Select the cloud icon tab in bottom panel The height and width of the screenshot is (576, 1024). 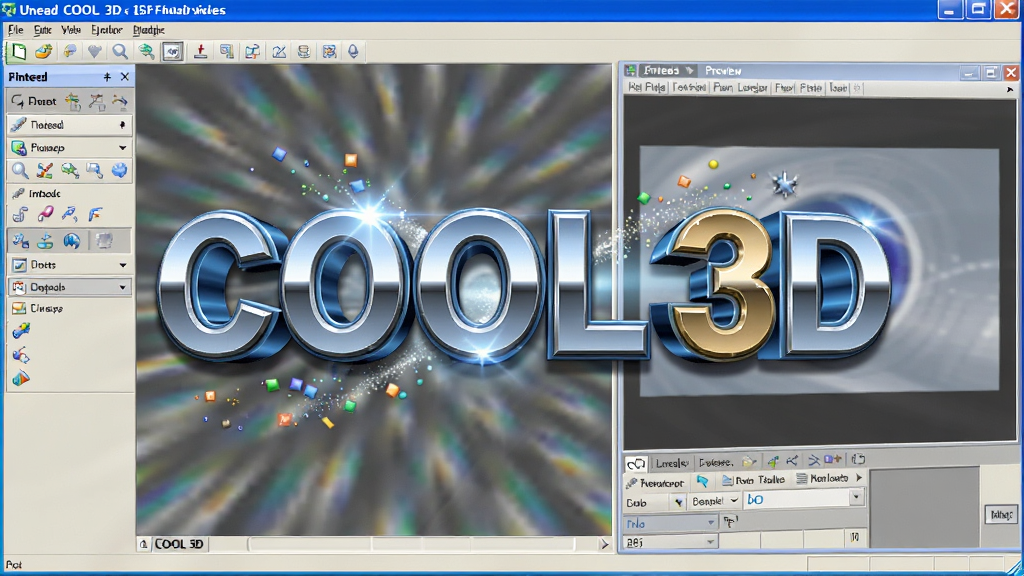[636, 464]
